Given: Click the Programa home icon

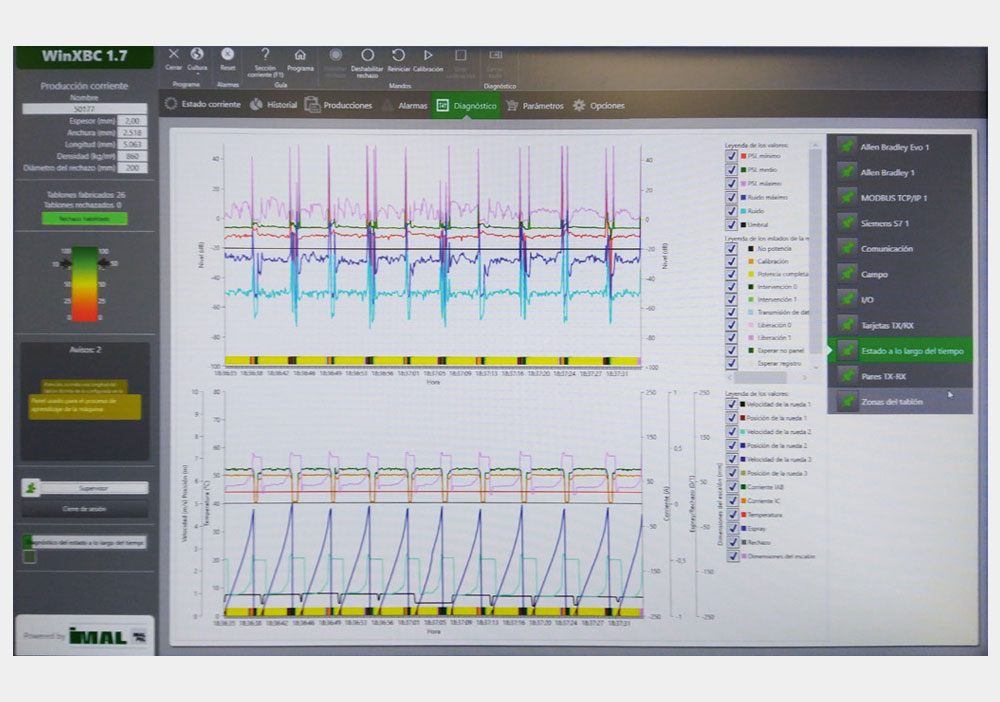Looking at the screenshot, I should point(300,55).
